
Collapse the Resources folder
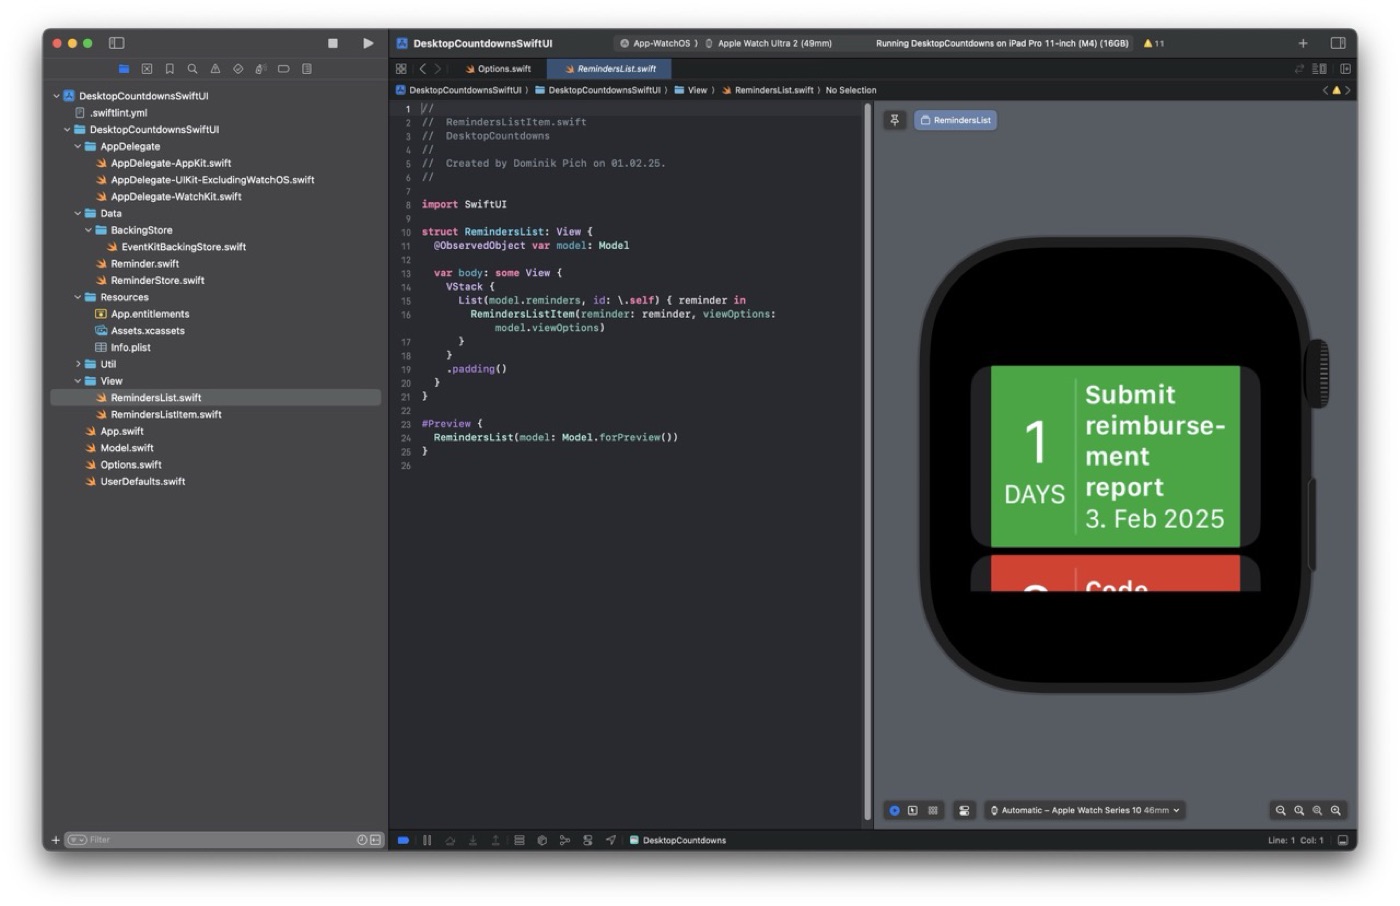click(78, 297)
